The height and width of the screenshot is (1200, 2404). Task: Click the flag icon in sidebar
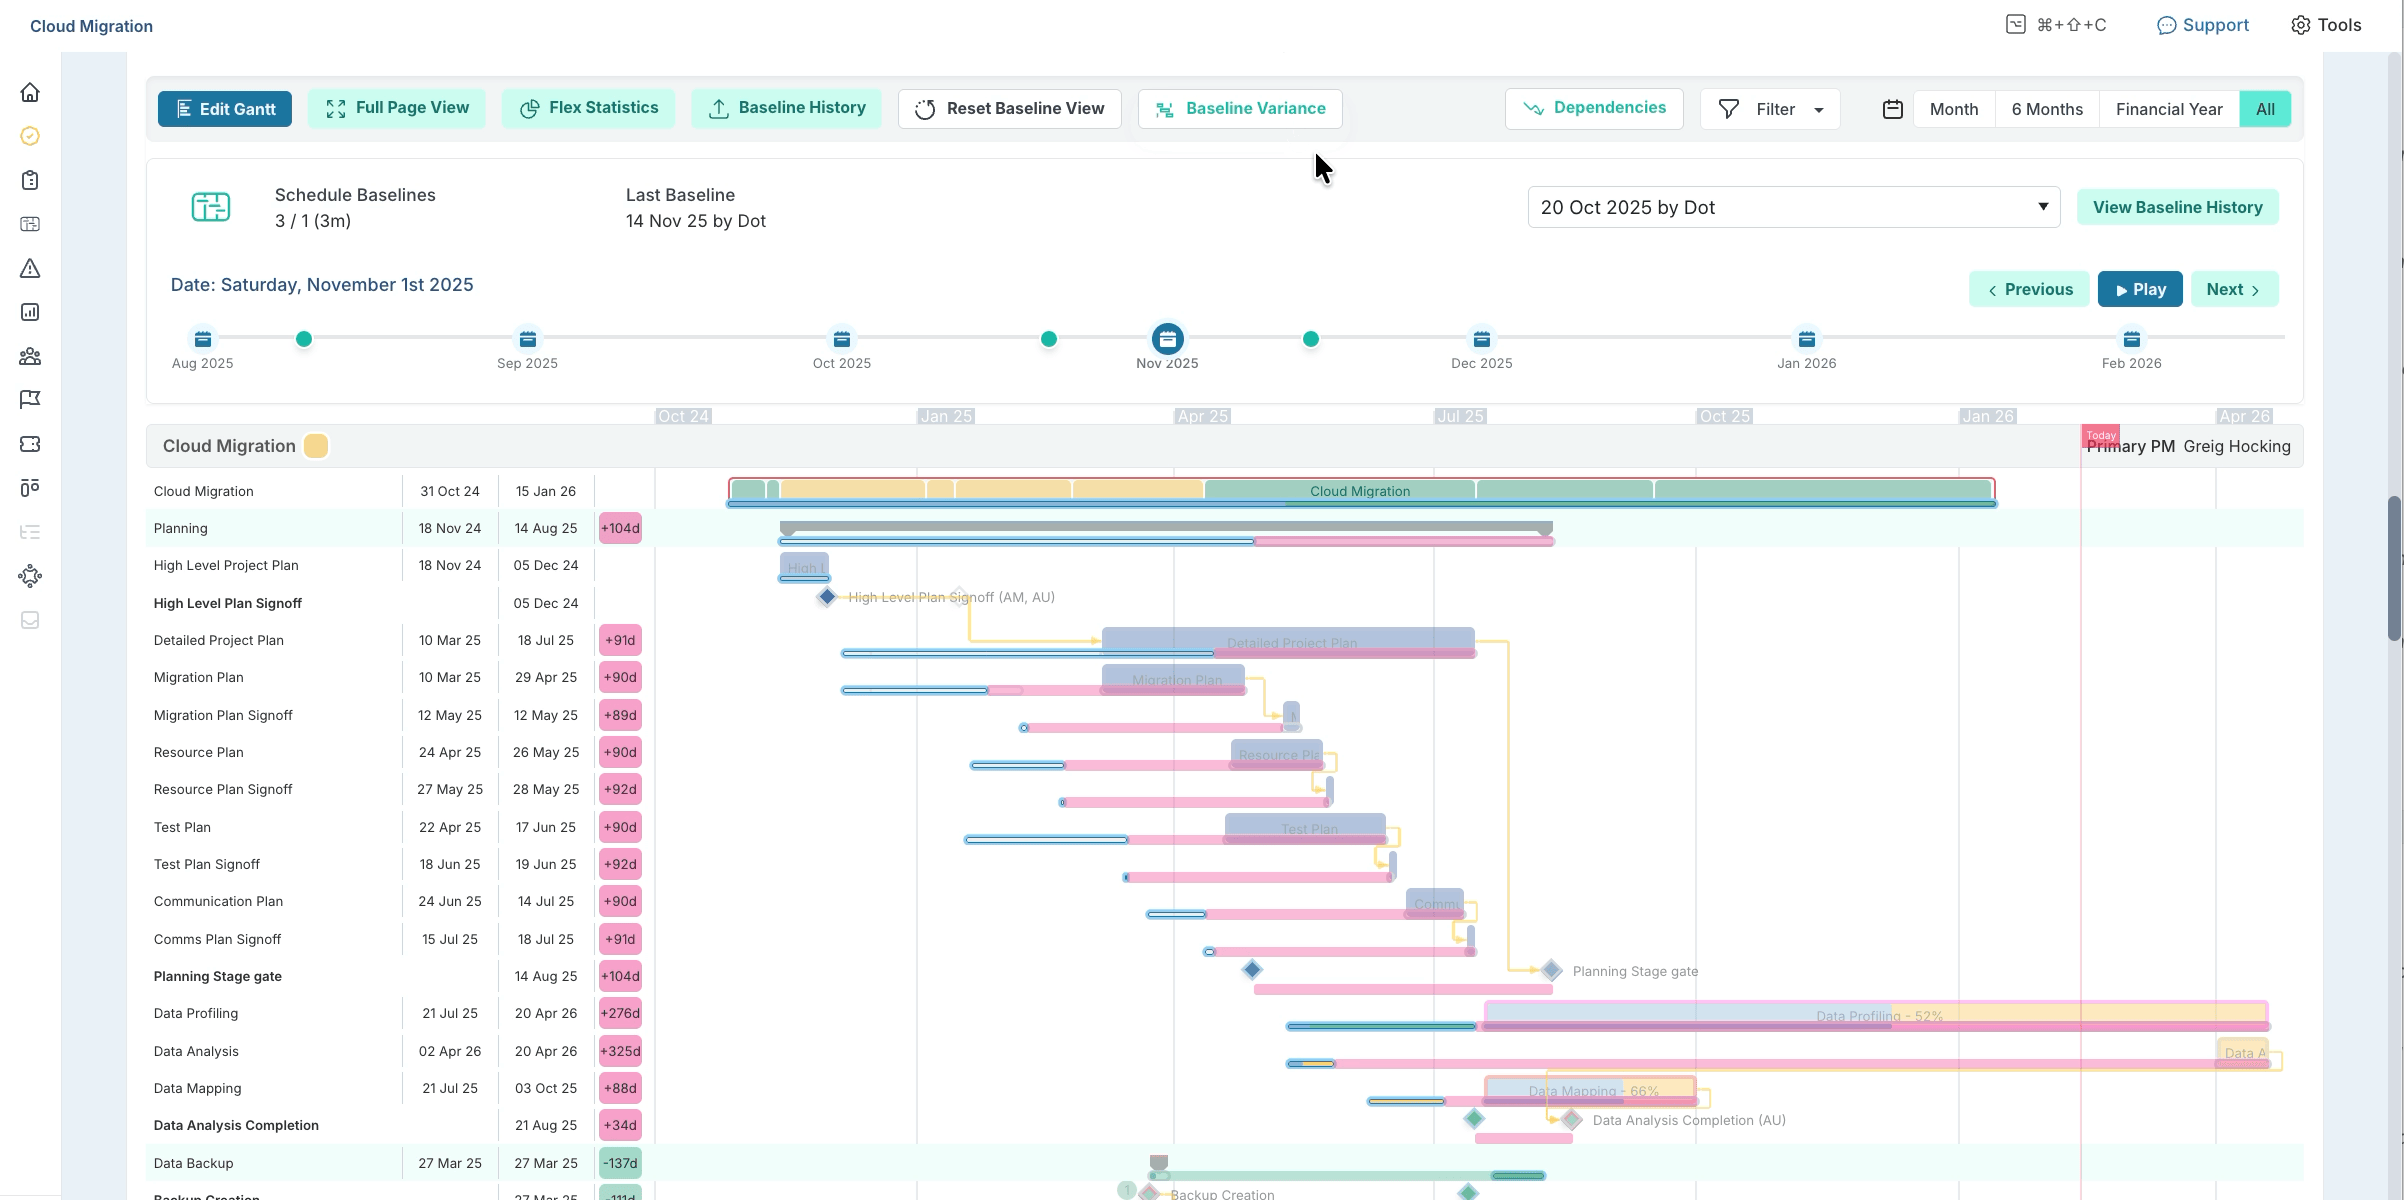30,400
